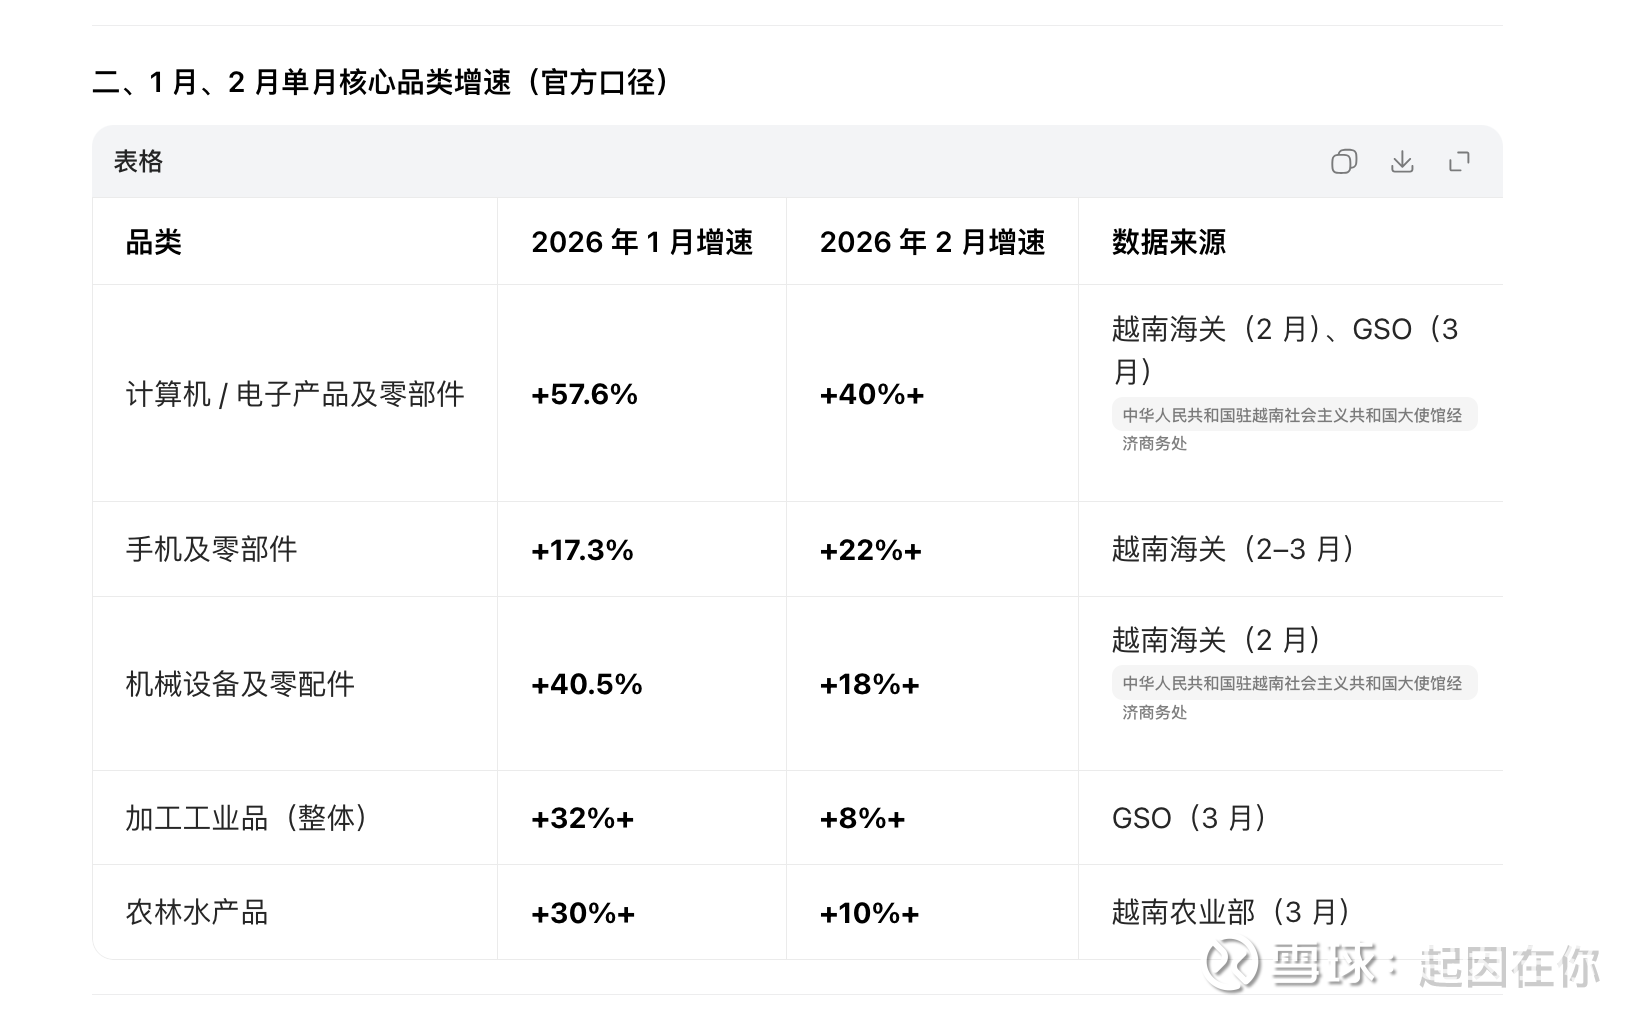Click the 越南农业部（3 月）source cell
This screenshot has height=1016, width=1648.
pyautogui.click(x=1231, y=912)
